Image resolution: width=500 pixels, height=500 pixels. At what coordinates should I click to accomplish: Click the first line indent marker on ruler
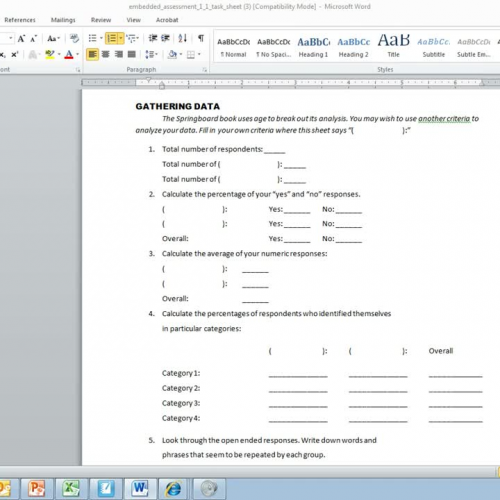(x=149, y=80)
